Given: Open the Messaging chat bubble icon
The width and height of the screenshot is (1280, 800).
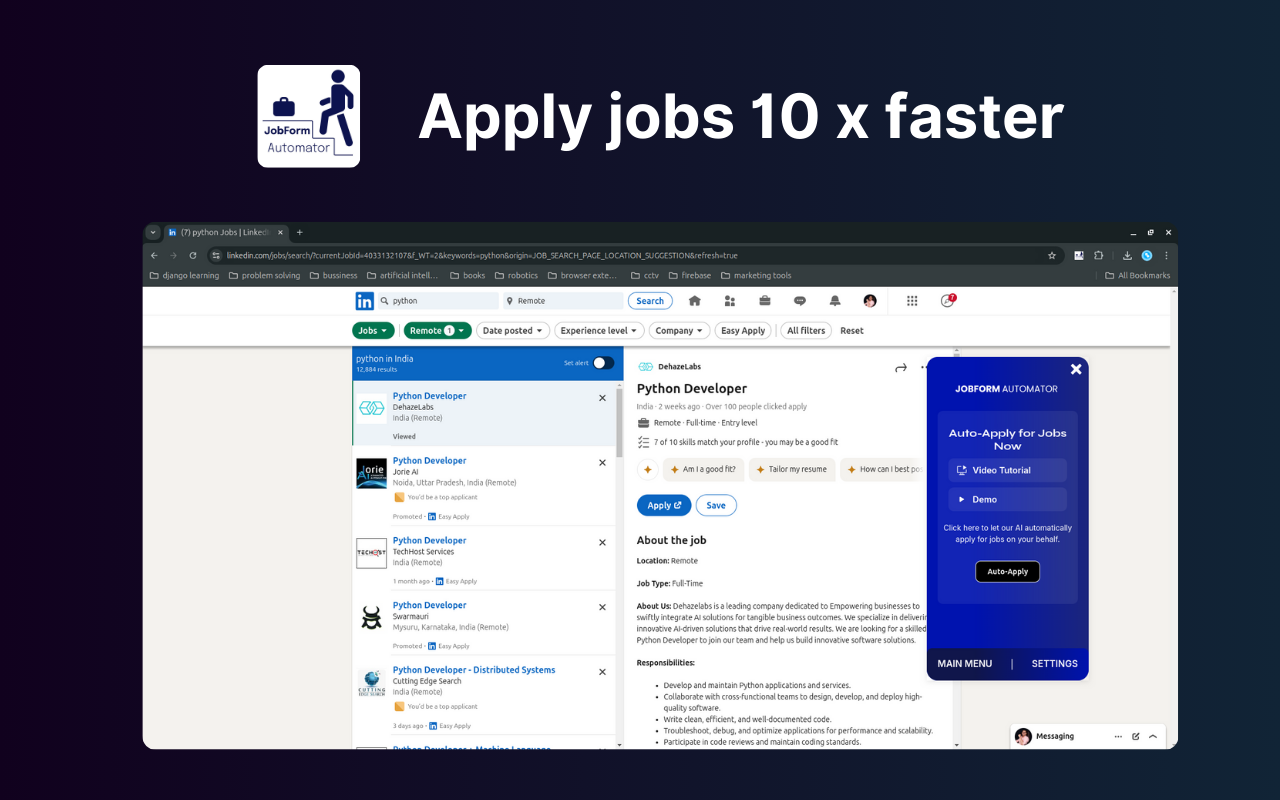Looking at the screenshot, I should (800, 301).
